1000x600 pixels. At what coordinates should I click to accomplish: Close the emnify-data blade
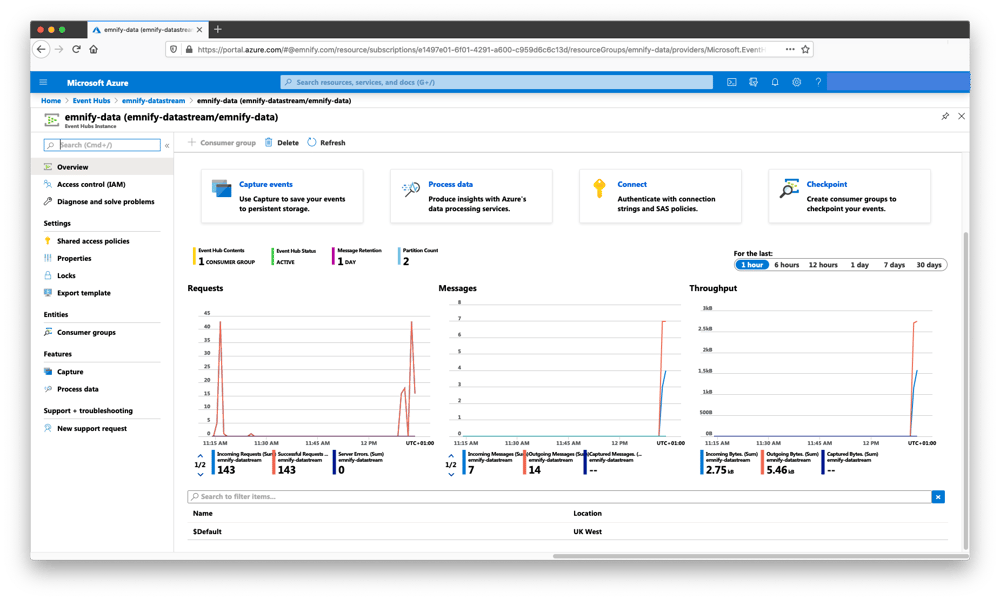(x=961, y=116)
